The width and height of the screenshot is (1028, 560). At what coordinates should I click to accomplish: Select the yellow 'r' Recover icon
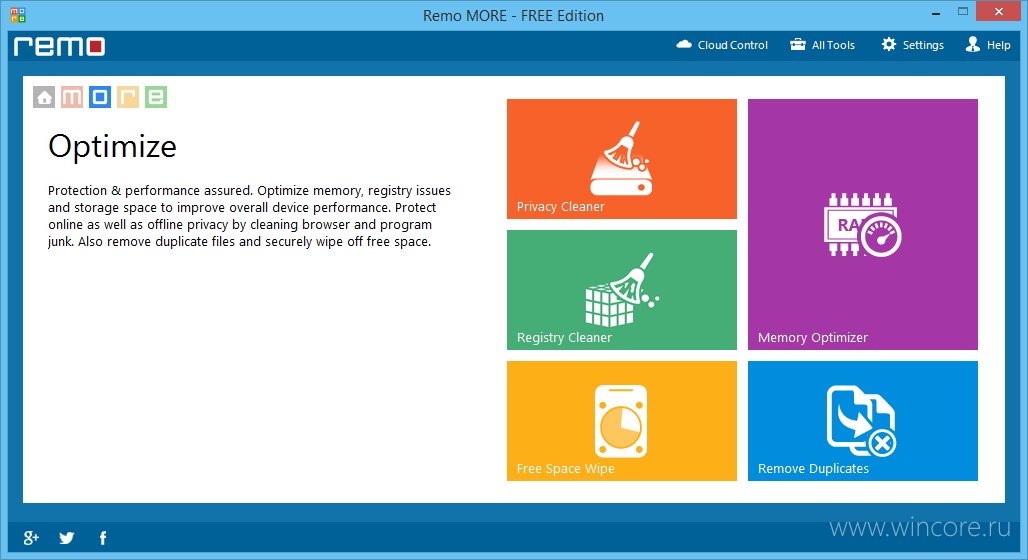click(x=128, y=97)
